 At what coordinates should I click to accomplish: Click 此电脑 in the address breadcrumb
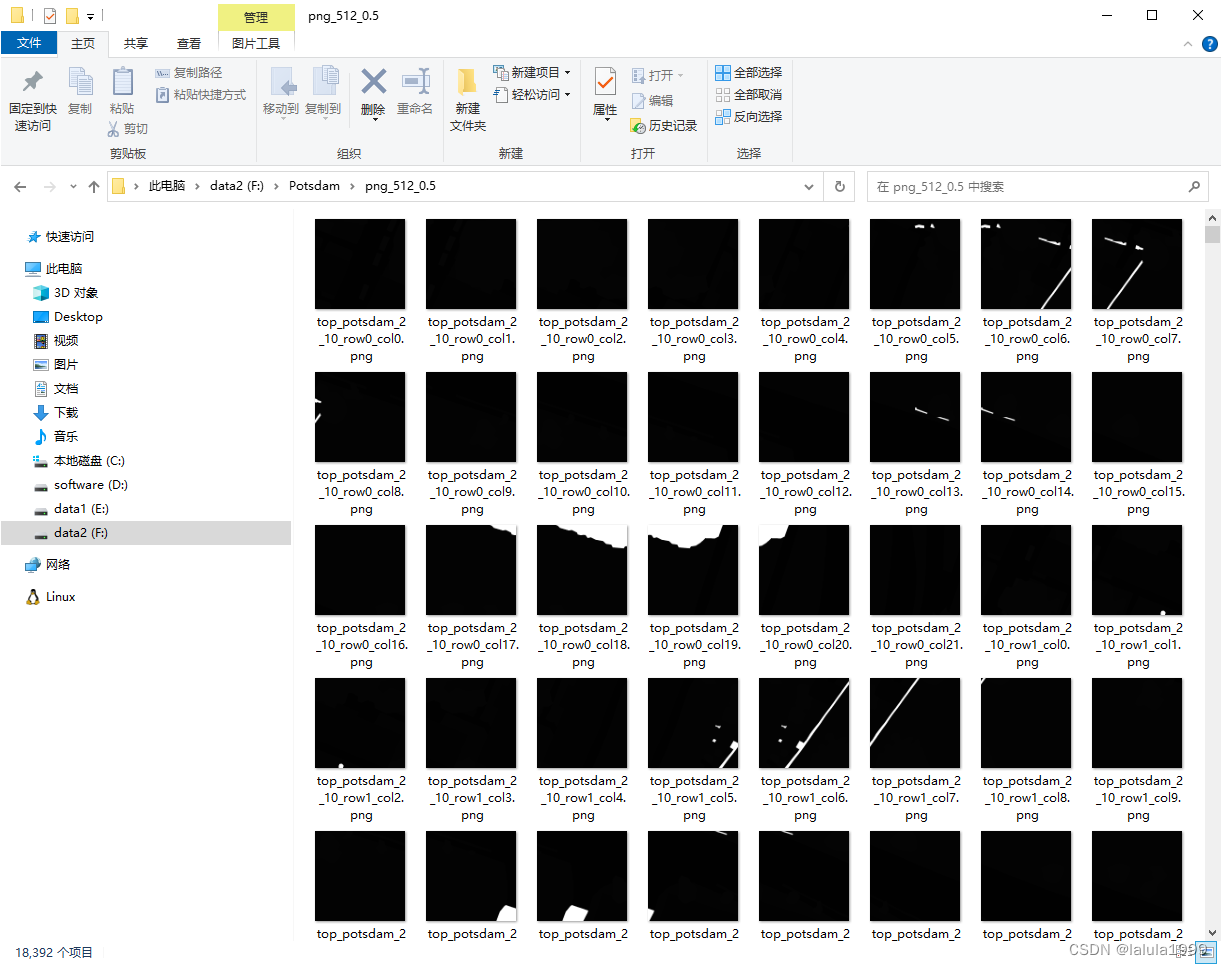167,187
